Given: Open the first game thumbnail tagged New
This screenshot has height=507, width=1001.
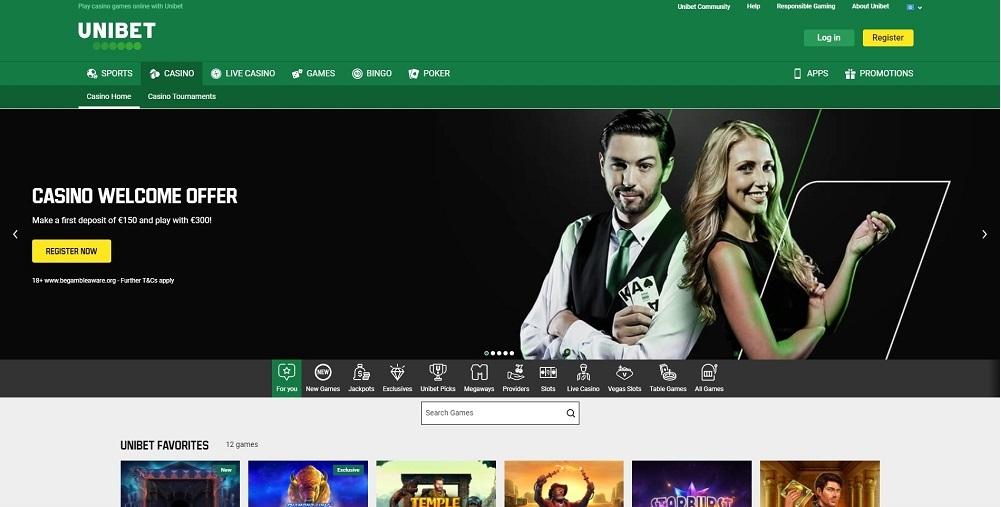Looking at the screenshot, I should tap(180, 484).
